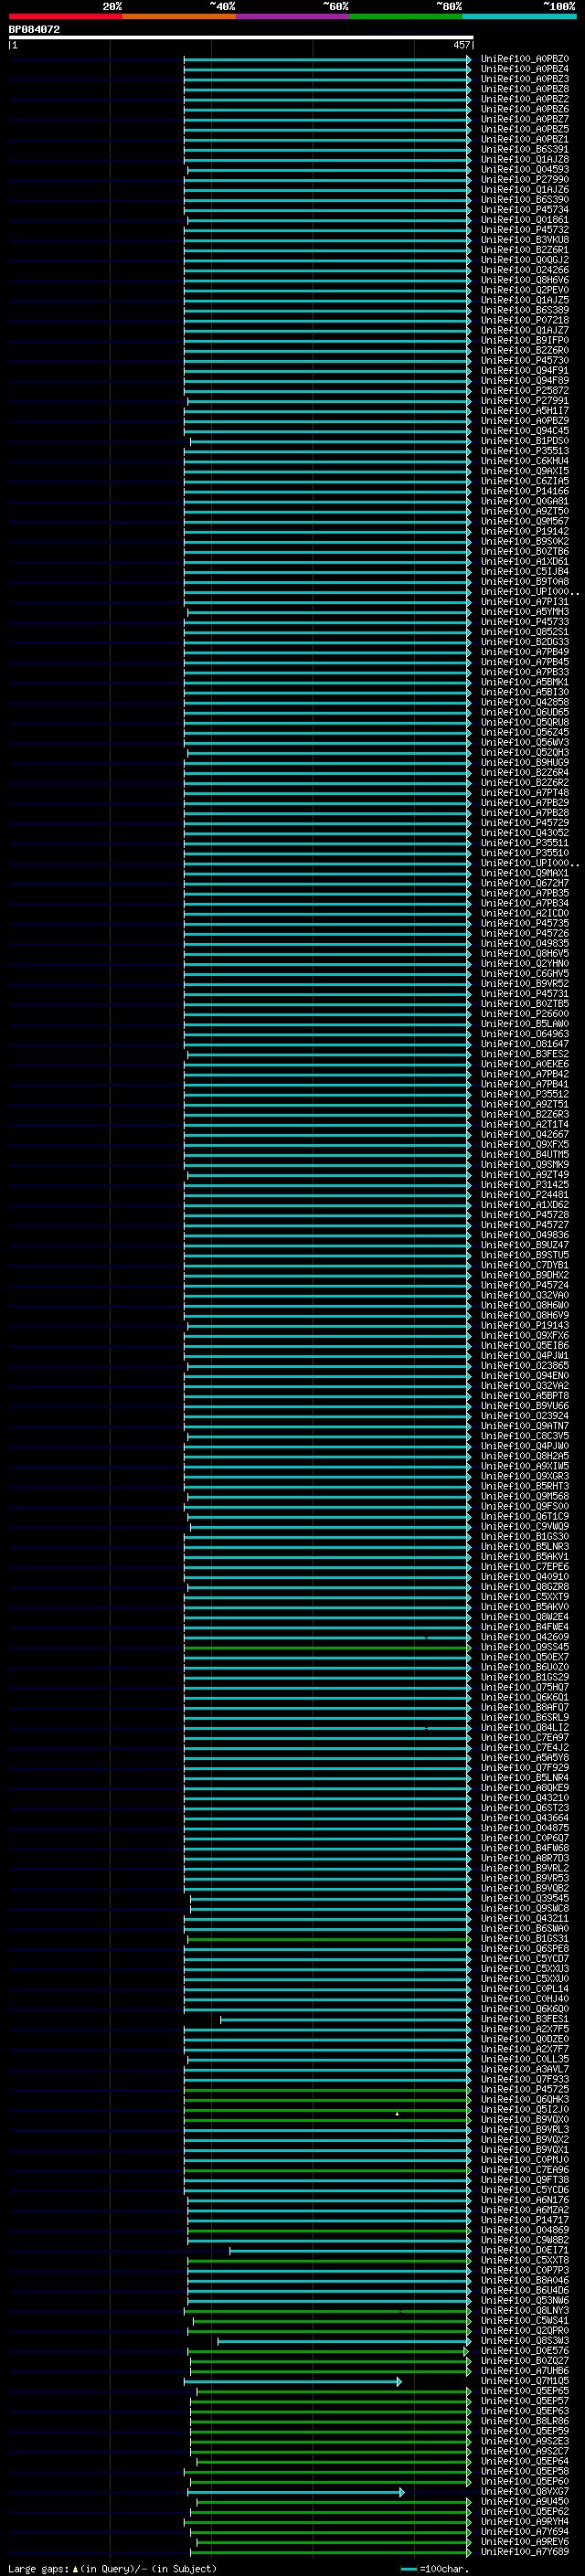Viewport: 585px width, 2576px height.
Task: Select the UniRef100_C5YCD7 label
Action: click(x=525, y=1958)
